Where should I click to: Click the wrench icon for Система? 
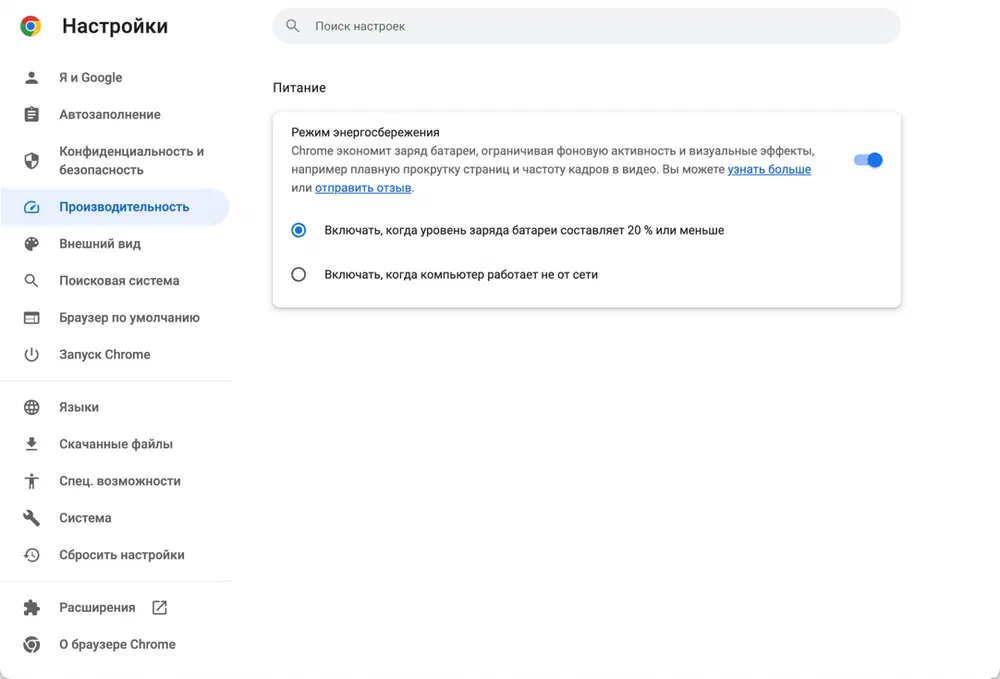[32, 518]
